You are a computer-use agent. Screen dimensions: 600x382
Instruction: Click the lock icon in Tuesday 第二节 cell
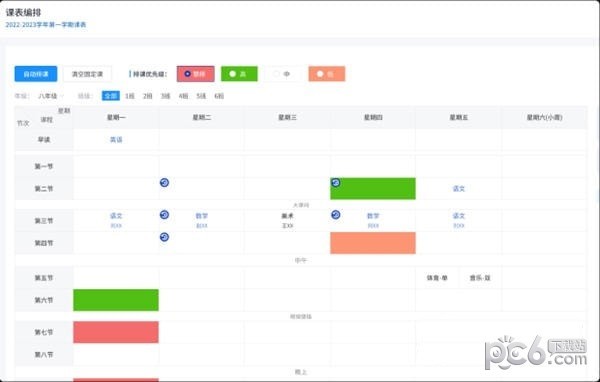point(165,183)
